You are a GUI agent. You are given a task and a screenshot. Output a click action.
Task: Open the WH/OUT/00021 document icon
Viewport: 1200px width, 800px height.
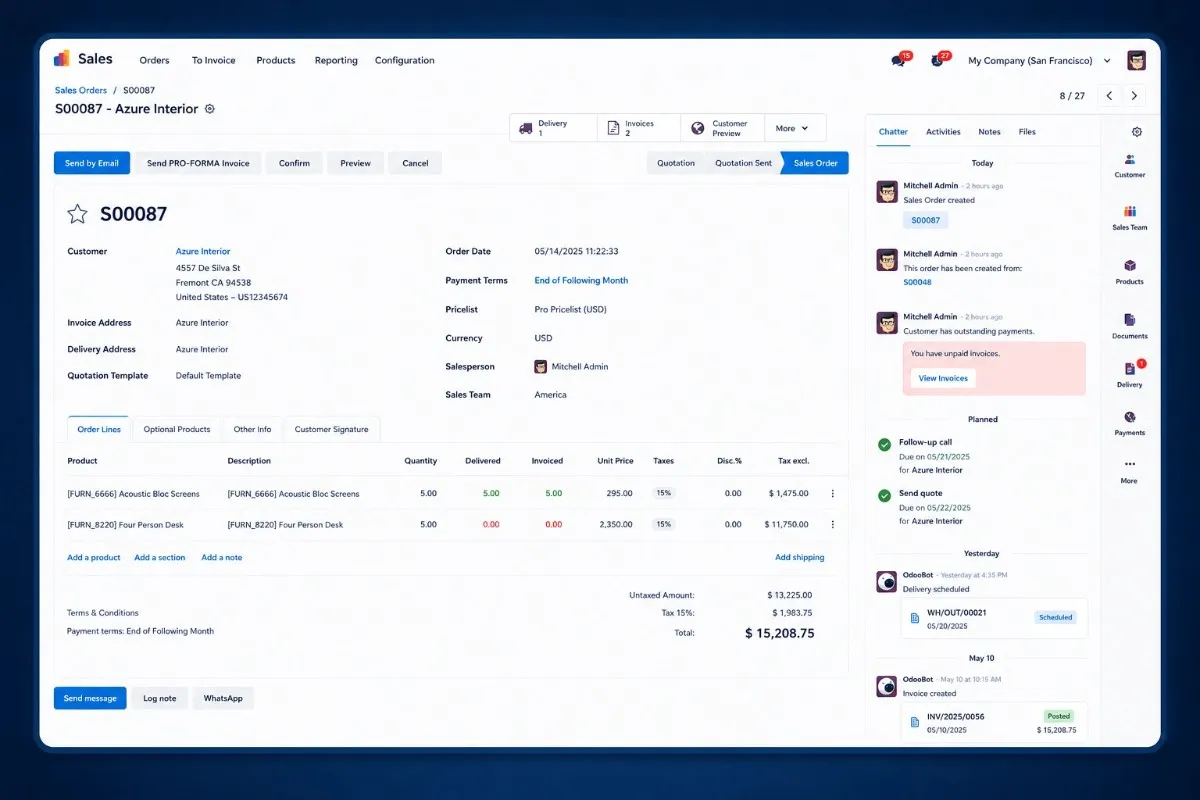[x=914, y=619]
